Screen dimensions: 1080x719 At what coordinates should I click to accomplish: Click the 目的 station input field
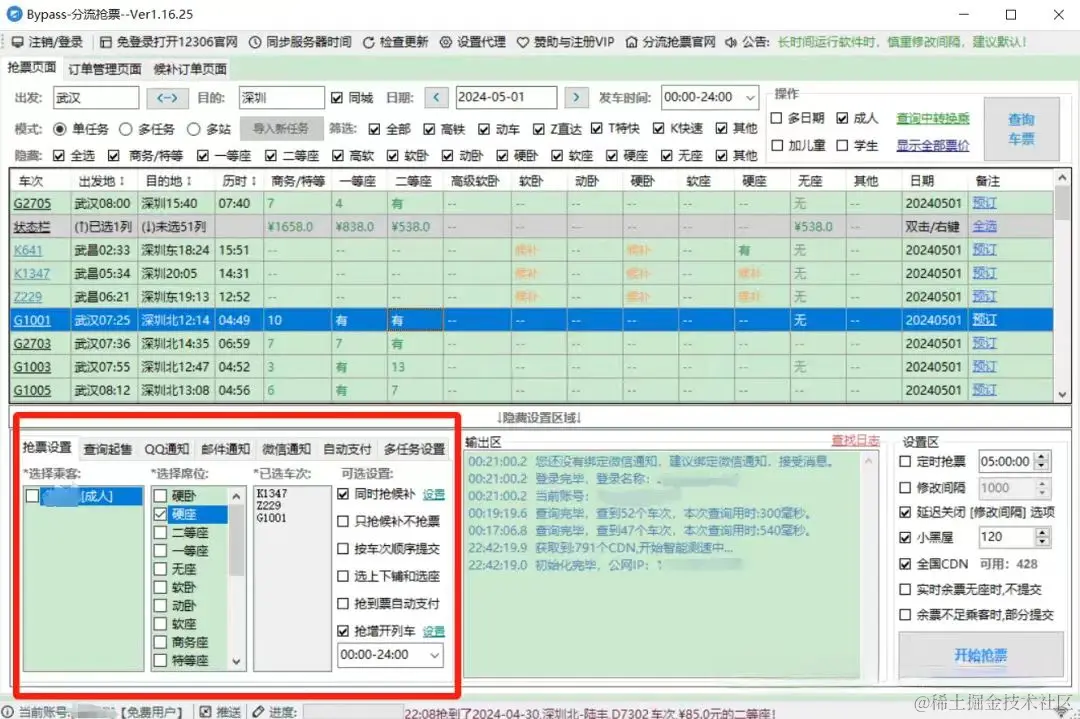pyautogui.click(x=281, y=98)
